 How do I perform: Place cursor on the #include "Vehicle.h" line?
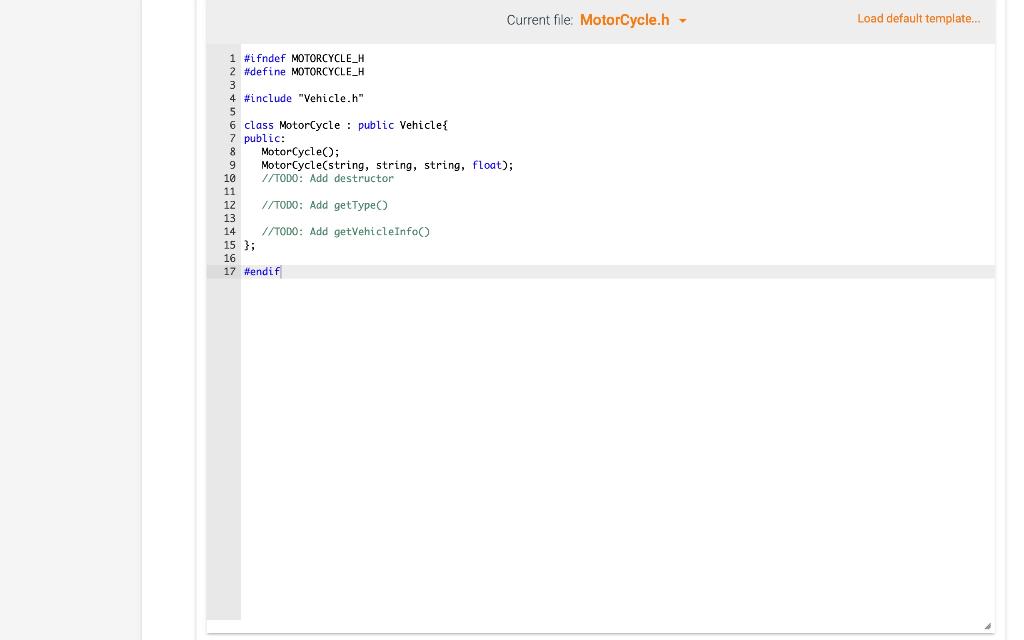pyautogui.click(x=303, y=98)
